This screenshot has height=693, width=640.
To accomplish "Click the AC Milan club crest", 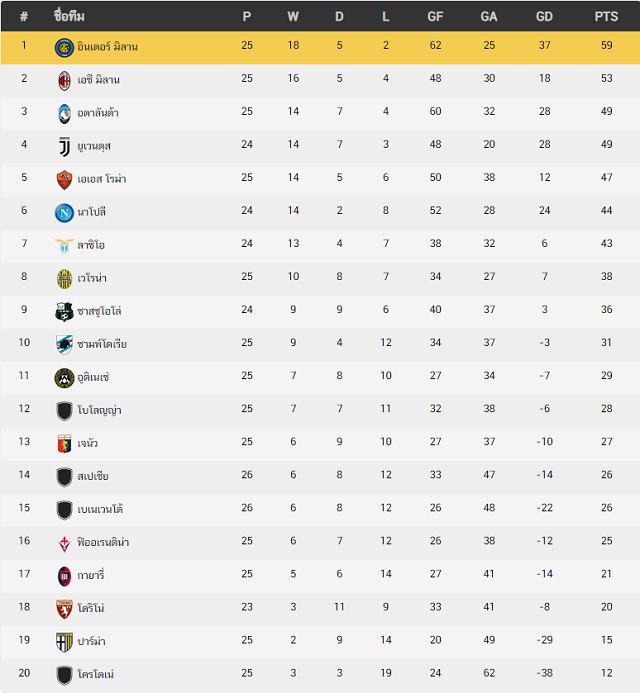I will (64, 80).
